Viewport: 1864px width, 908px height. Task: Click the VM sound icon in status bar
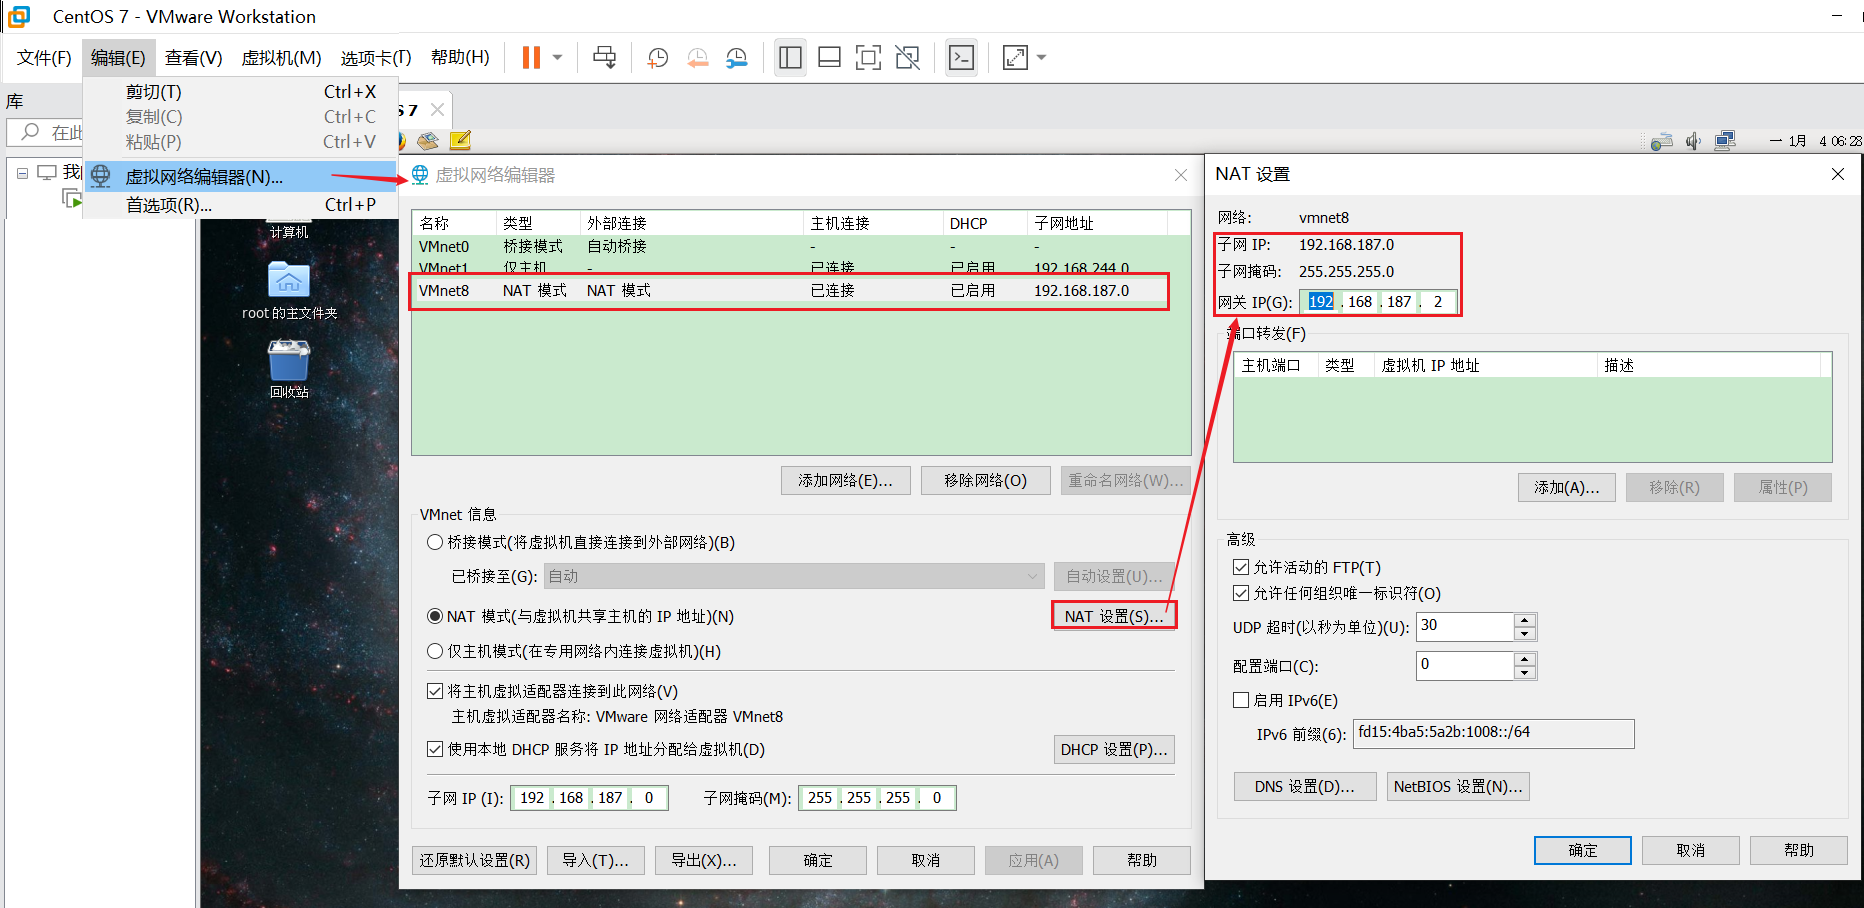click(1694, 140)
